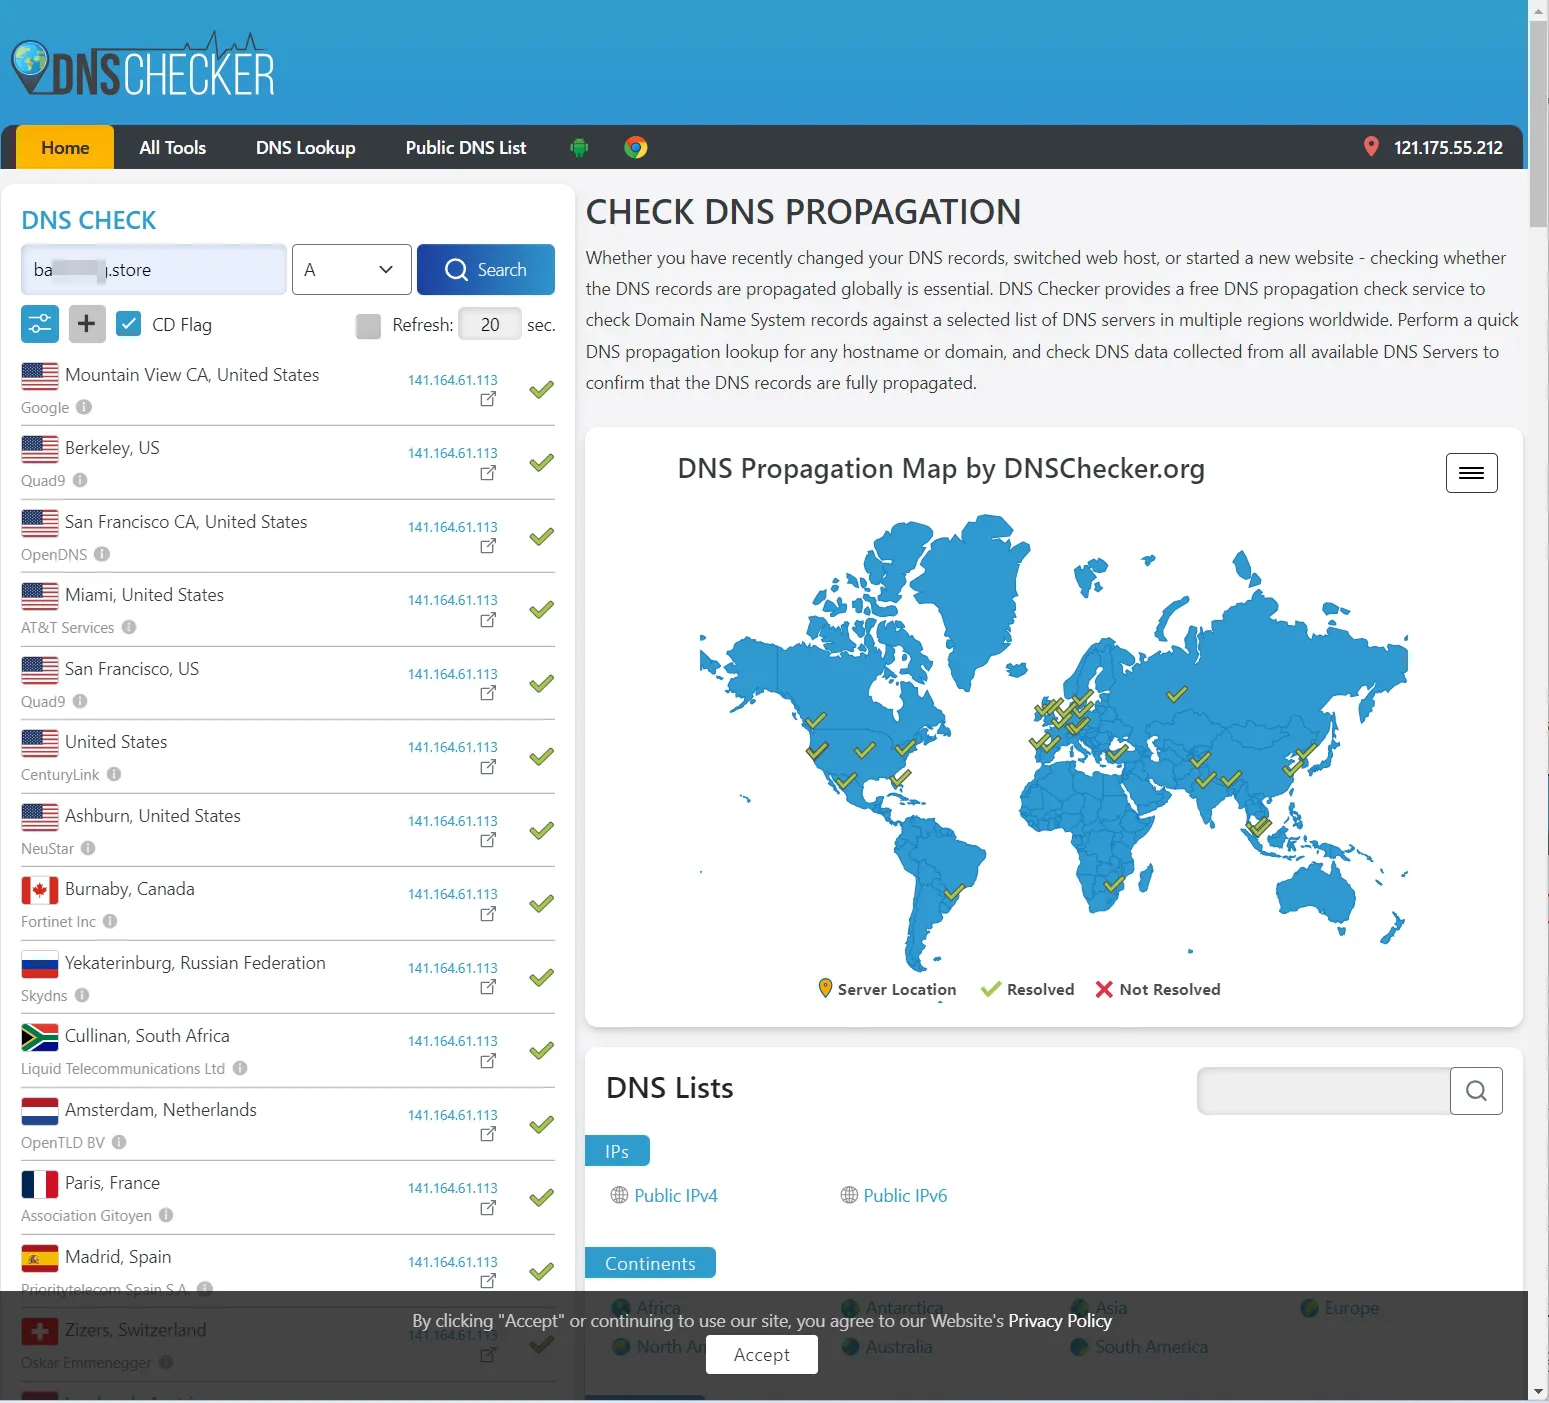
Task: Show info for Fortinet Inc provider
Action: [x=110, y=921]
